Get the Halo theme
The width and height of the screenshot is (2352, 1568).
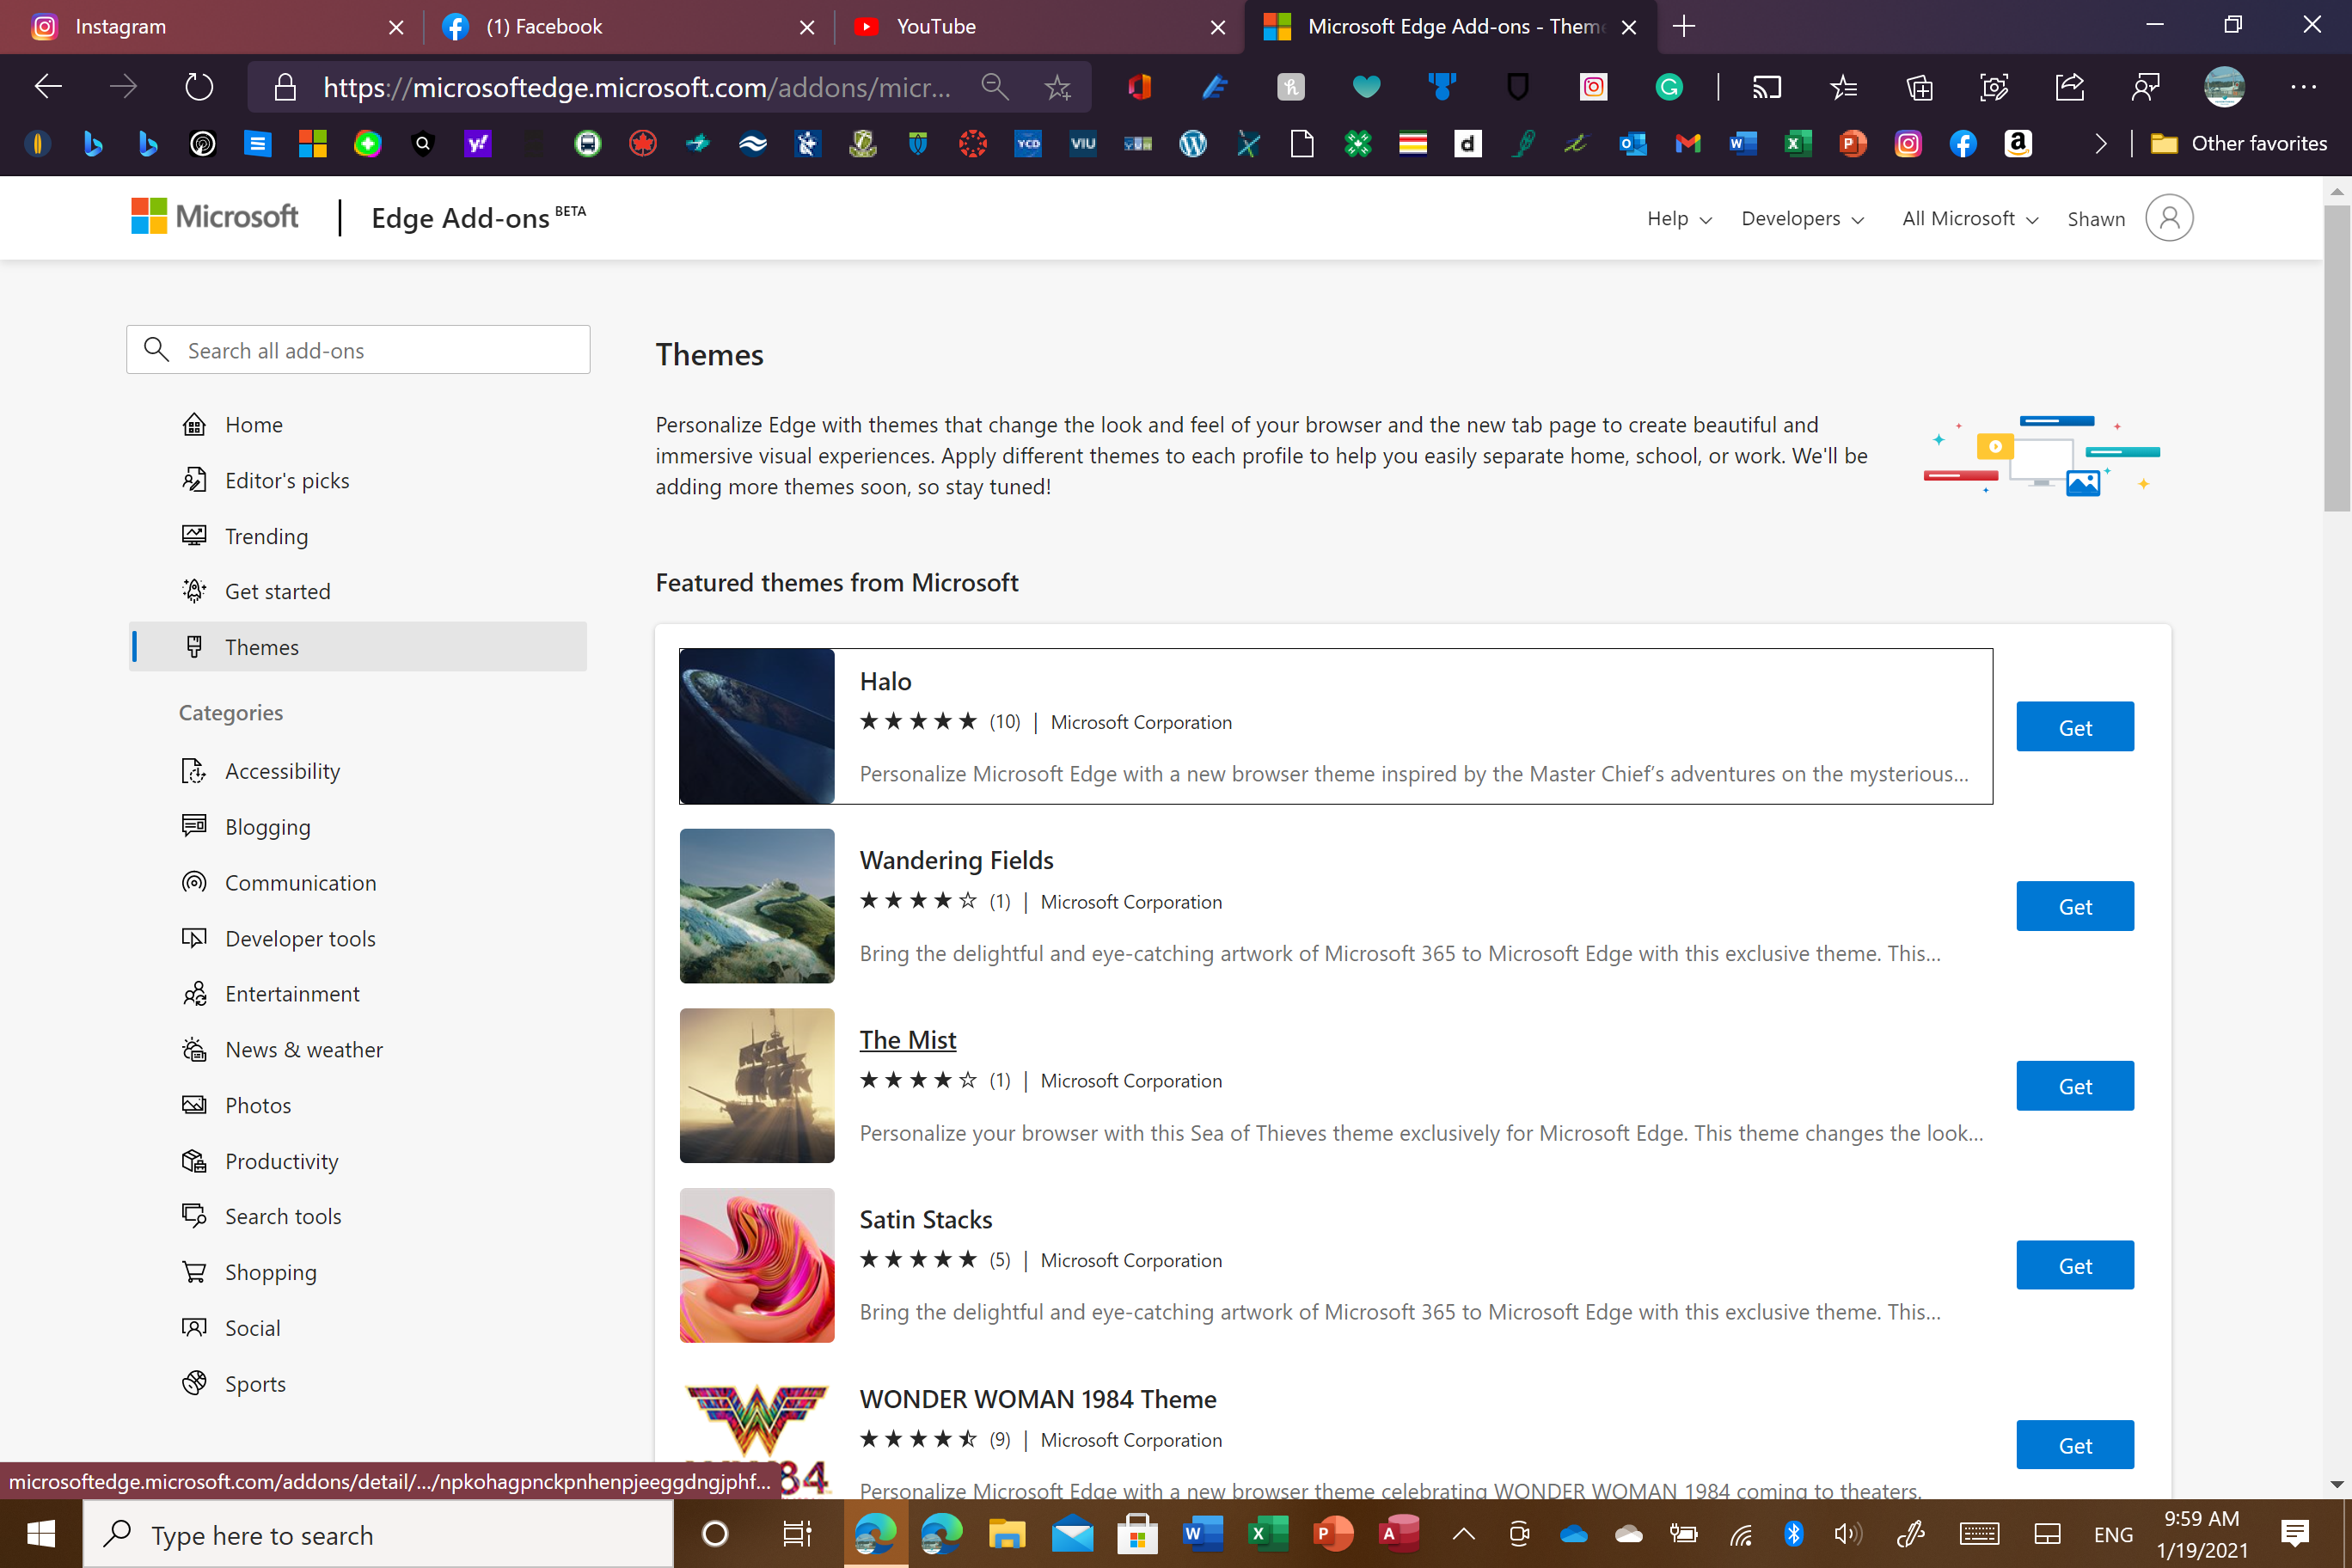click(2075, 727)
